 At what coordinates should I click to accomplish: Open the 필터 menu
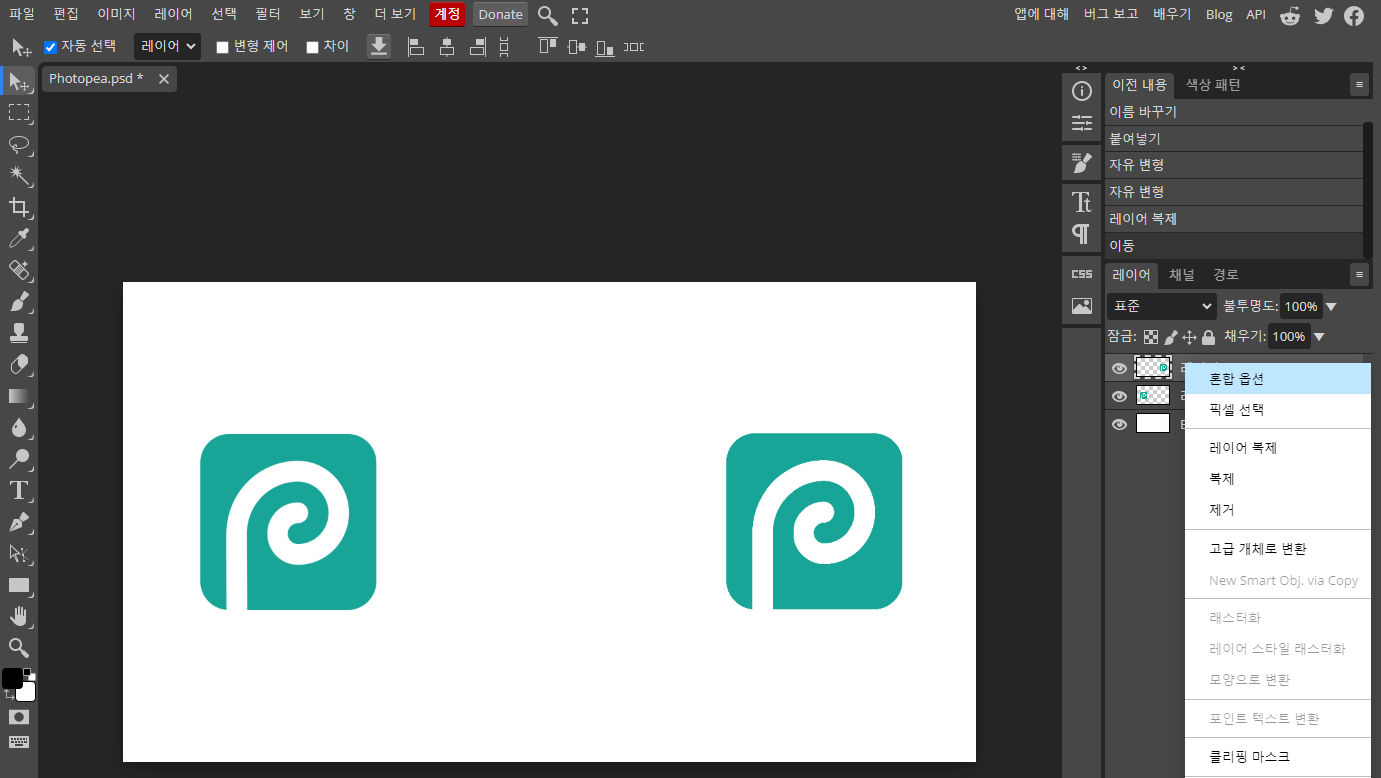(x=268, y=14)
